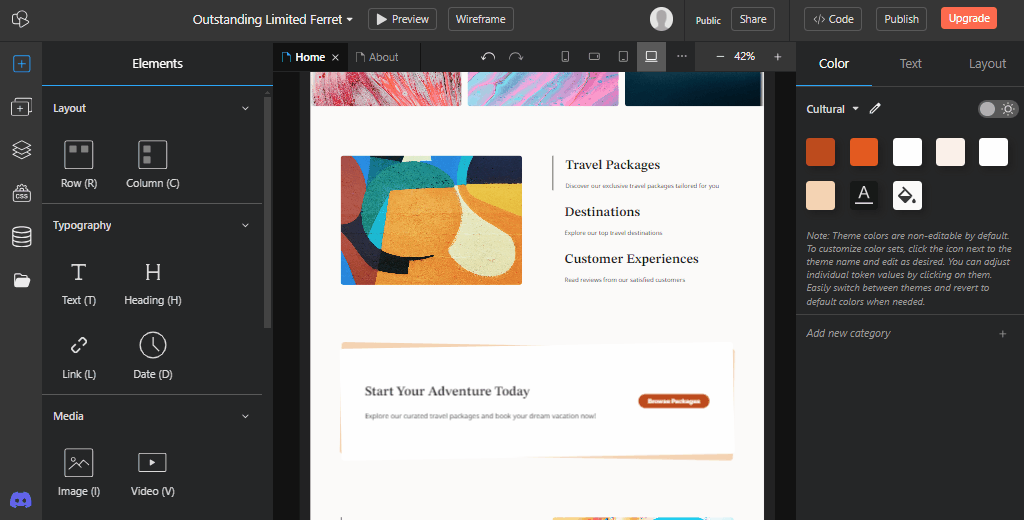
Task: Open the Text tab
Action: pyautogui.click(x=910, y=63)
